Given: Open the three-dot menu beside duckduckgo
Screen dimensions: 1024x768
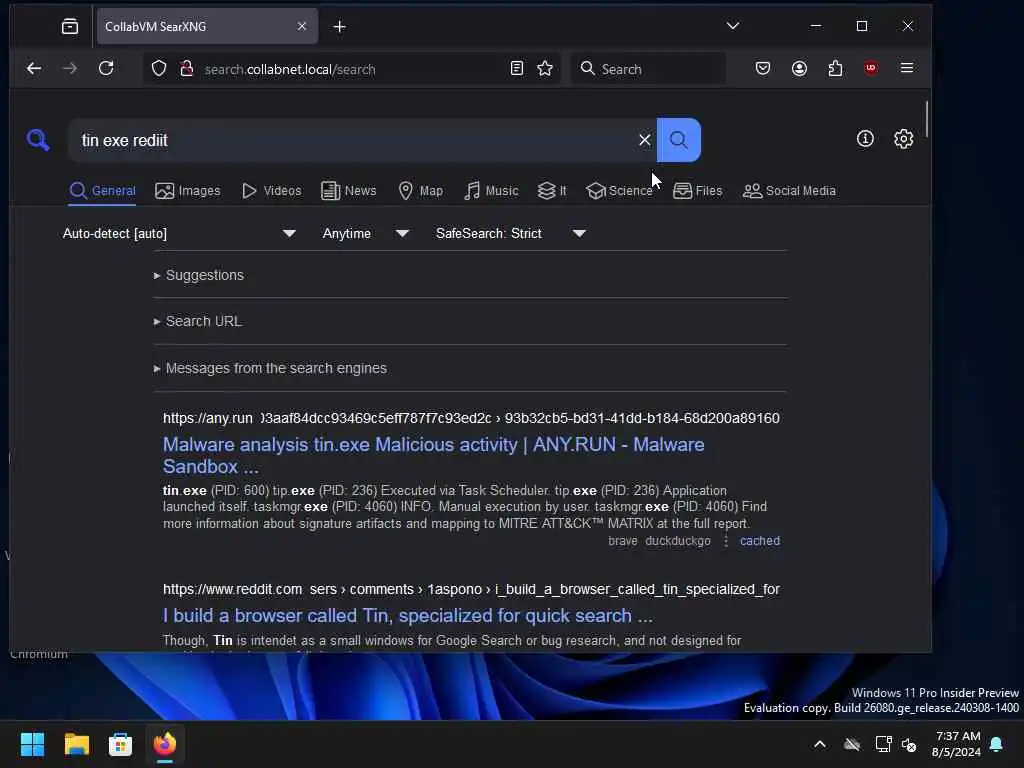Looking at the screenshot, I should (x=726, y=541).
